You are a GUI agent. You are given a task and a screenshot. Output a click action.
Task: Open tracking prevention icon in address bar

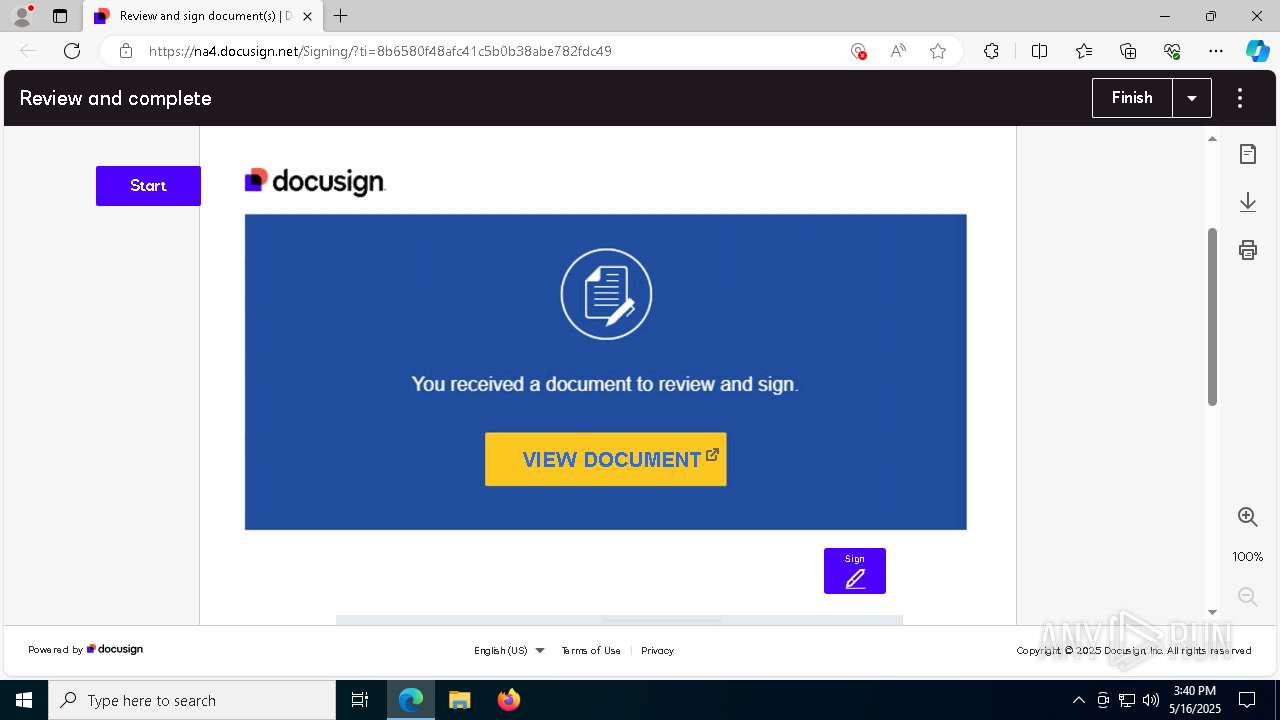coord(858,51)
